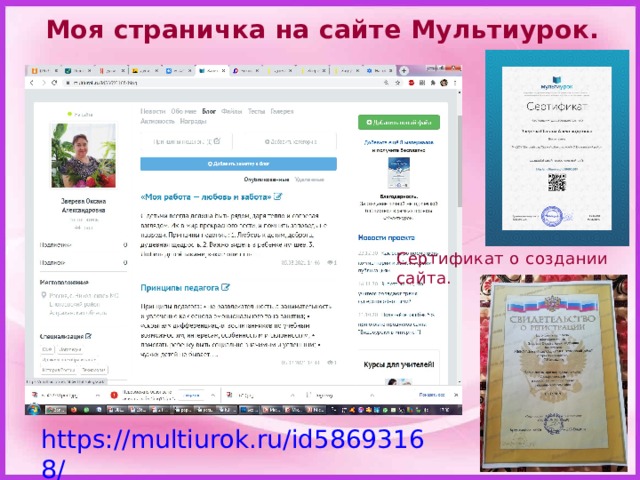Click the Подписчики row in the sidebar

pos(83,245)
